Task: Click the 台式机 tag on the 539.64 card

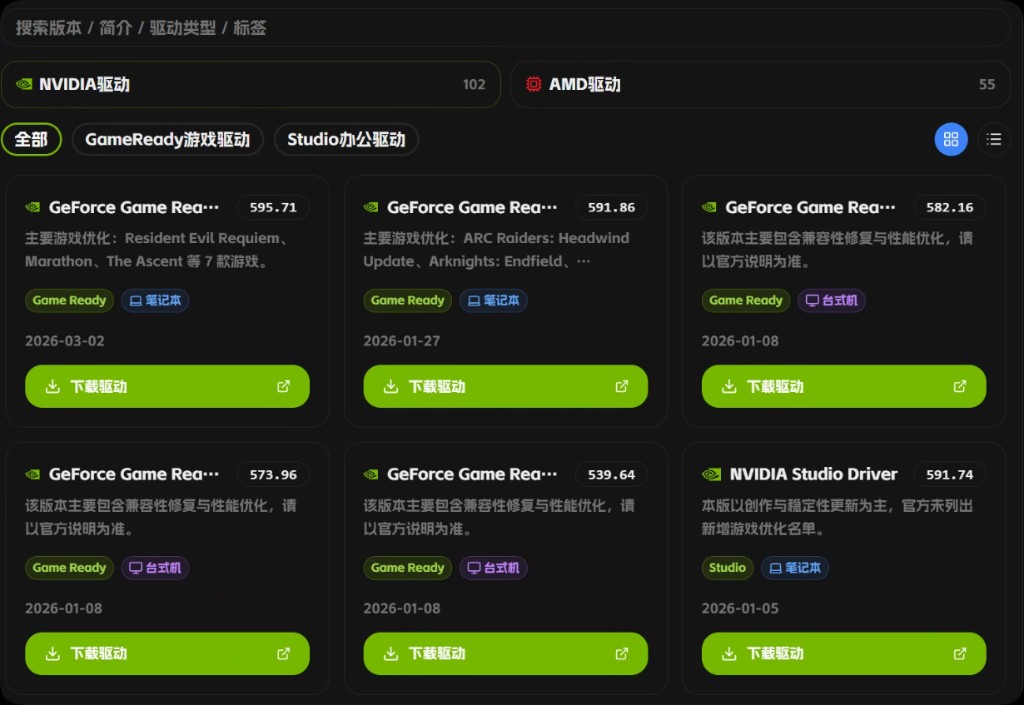Action: 494,567
